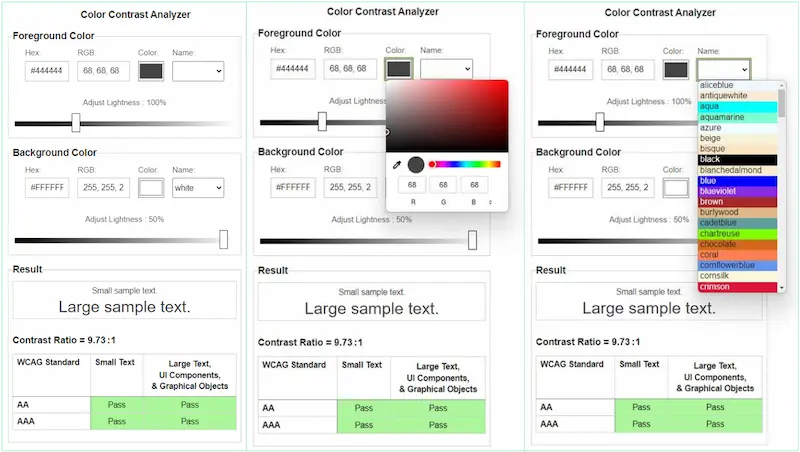The image size is (800, 452).
Task: Click the saturation gradient area of the picker
Action: pyautogui.click(x=447, y=116)
